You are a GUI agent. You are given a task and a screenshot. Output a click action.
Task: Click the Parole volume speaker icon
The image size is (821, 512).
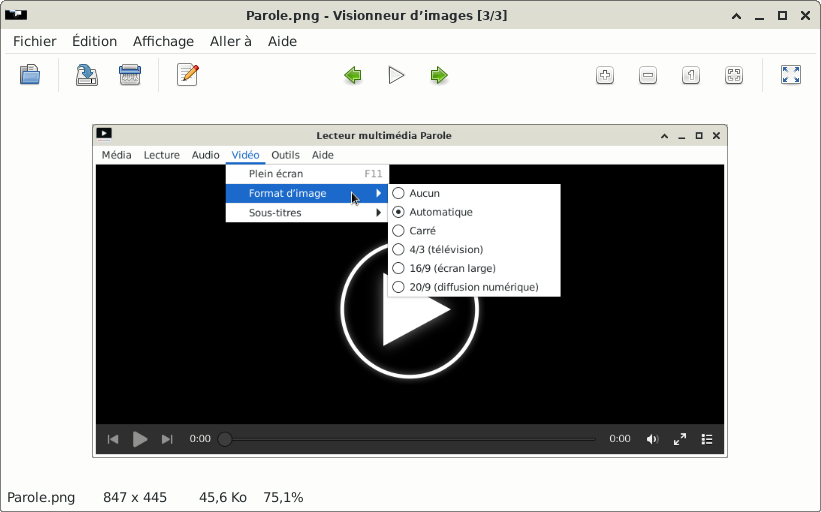[x=652, y=439]
